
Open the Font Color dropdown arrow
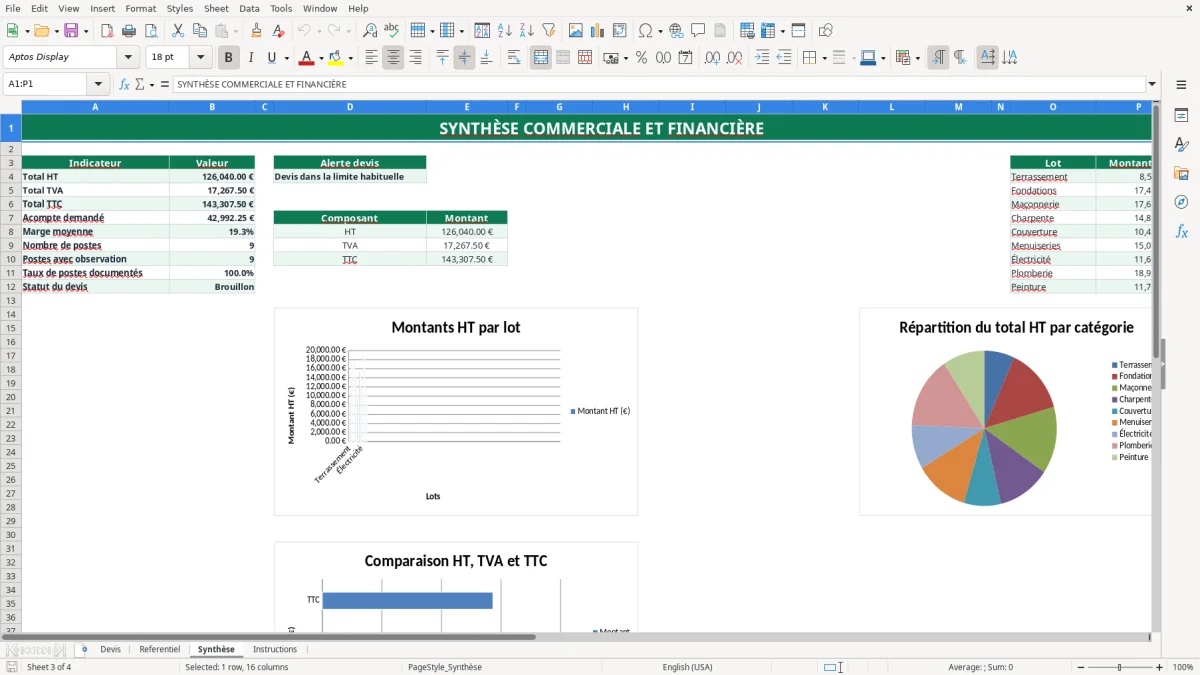coord(321,58)
